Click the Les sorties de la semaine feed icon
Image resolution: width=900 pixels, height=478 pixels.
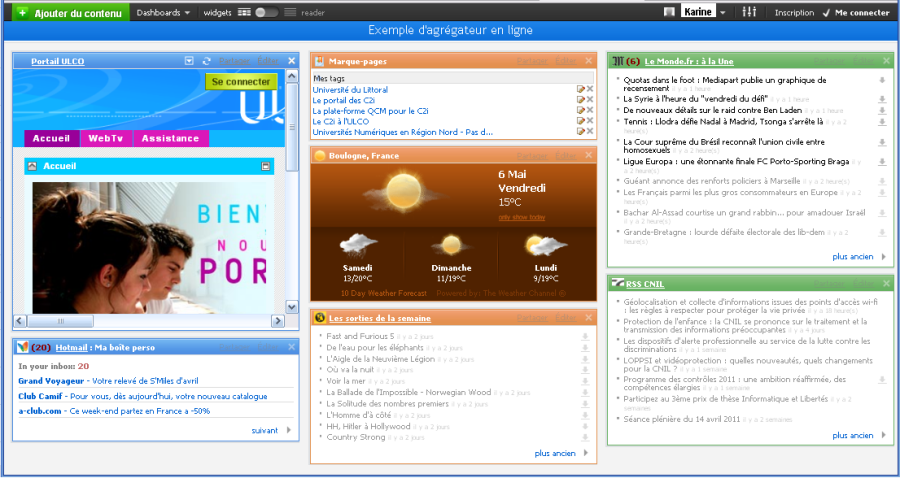[x=320, y=318]
